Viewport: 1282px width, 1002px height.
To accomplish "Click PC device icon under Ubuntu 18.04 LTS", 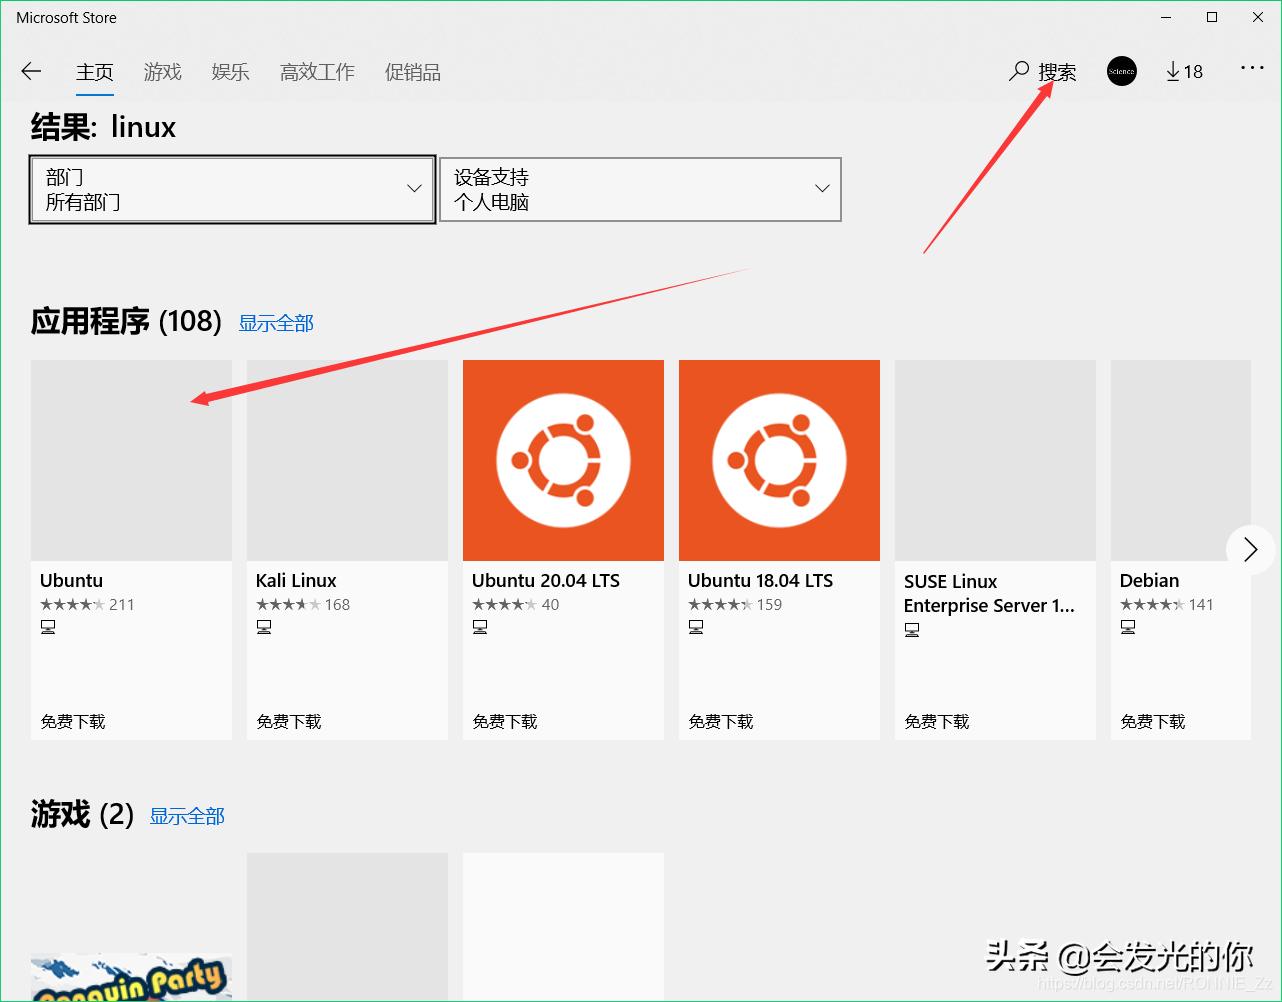I will [x=696, y=627].
